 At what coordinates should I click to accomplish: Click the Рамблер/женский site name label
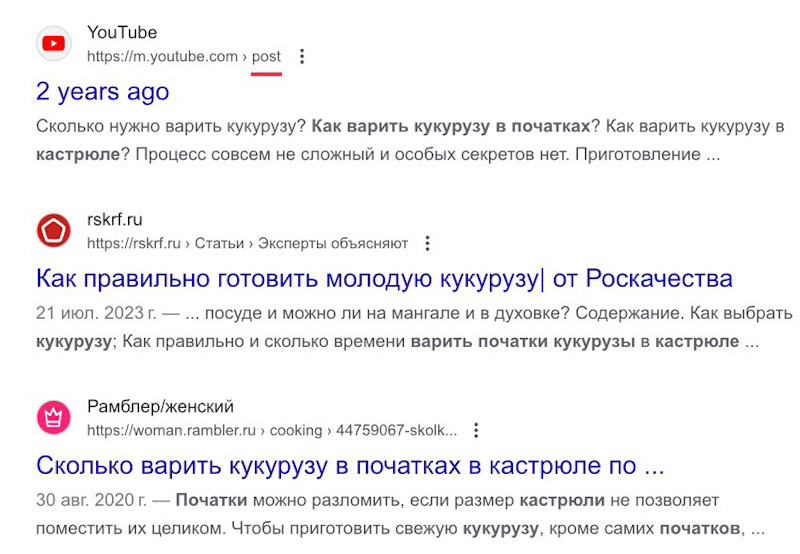click(x=160, y=407)
